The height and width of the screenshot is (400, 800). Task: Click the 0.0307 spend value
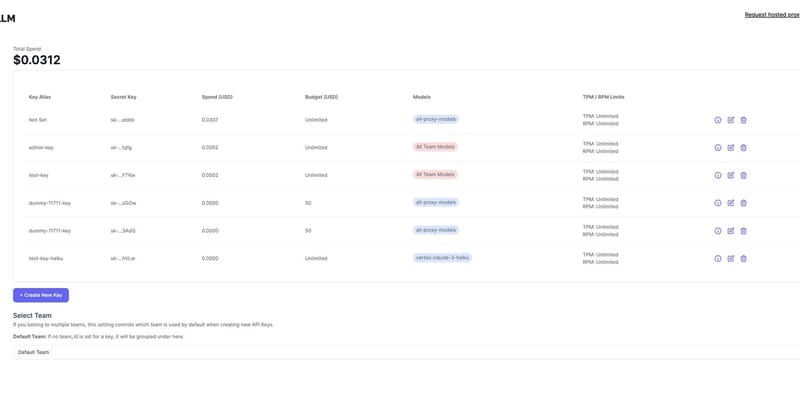pos(210,120)
